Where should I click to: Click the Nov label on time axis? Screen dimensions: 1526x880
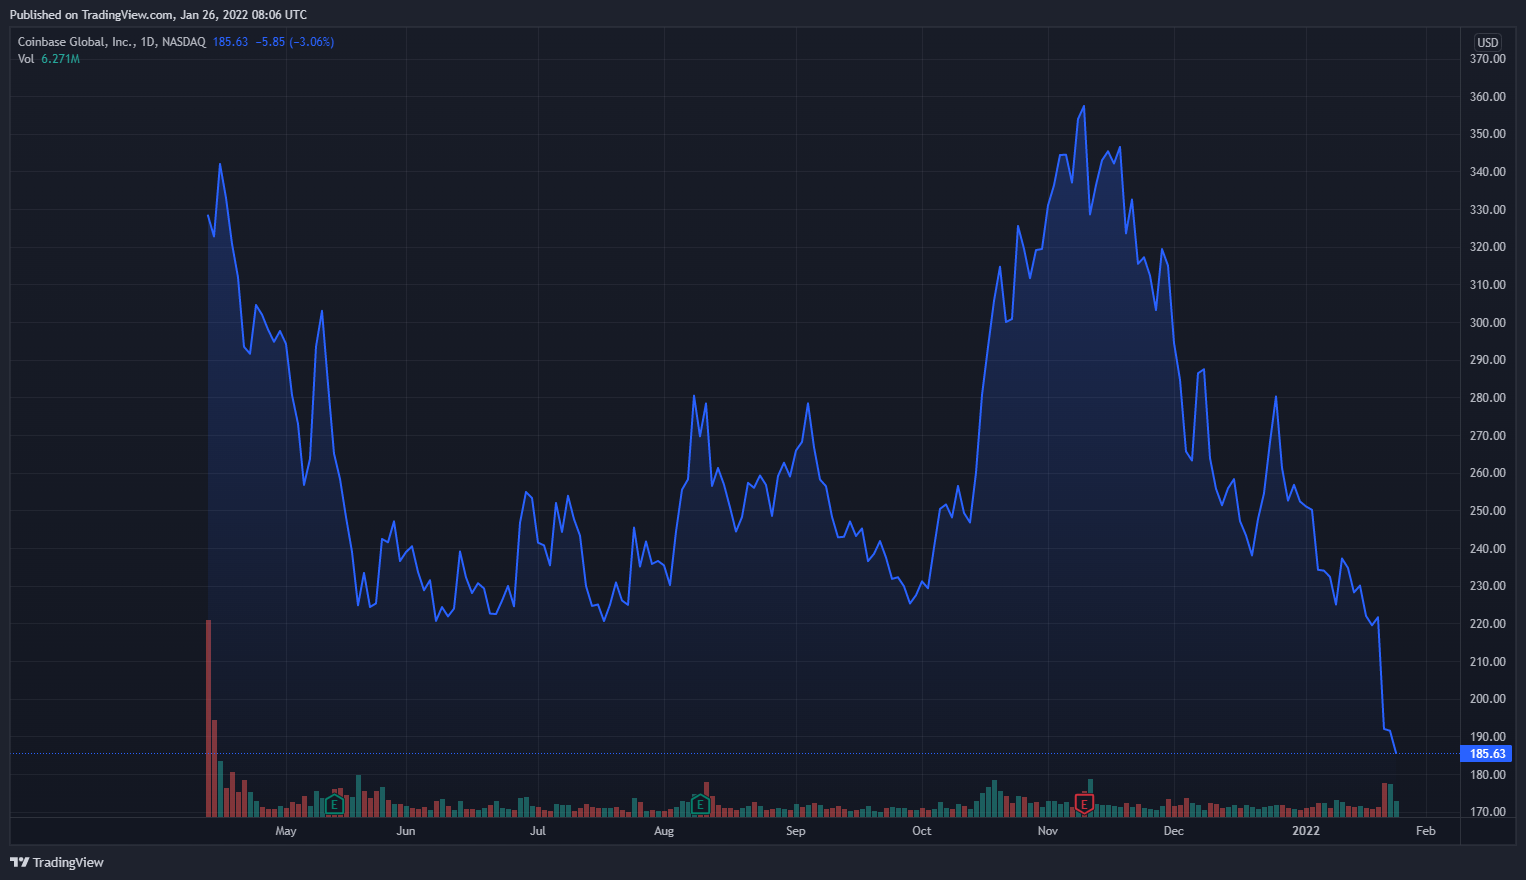click(1048, 831)
